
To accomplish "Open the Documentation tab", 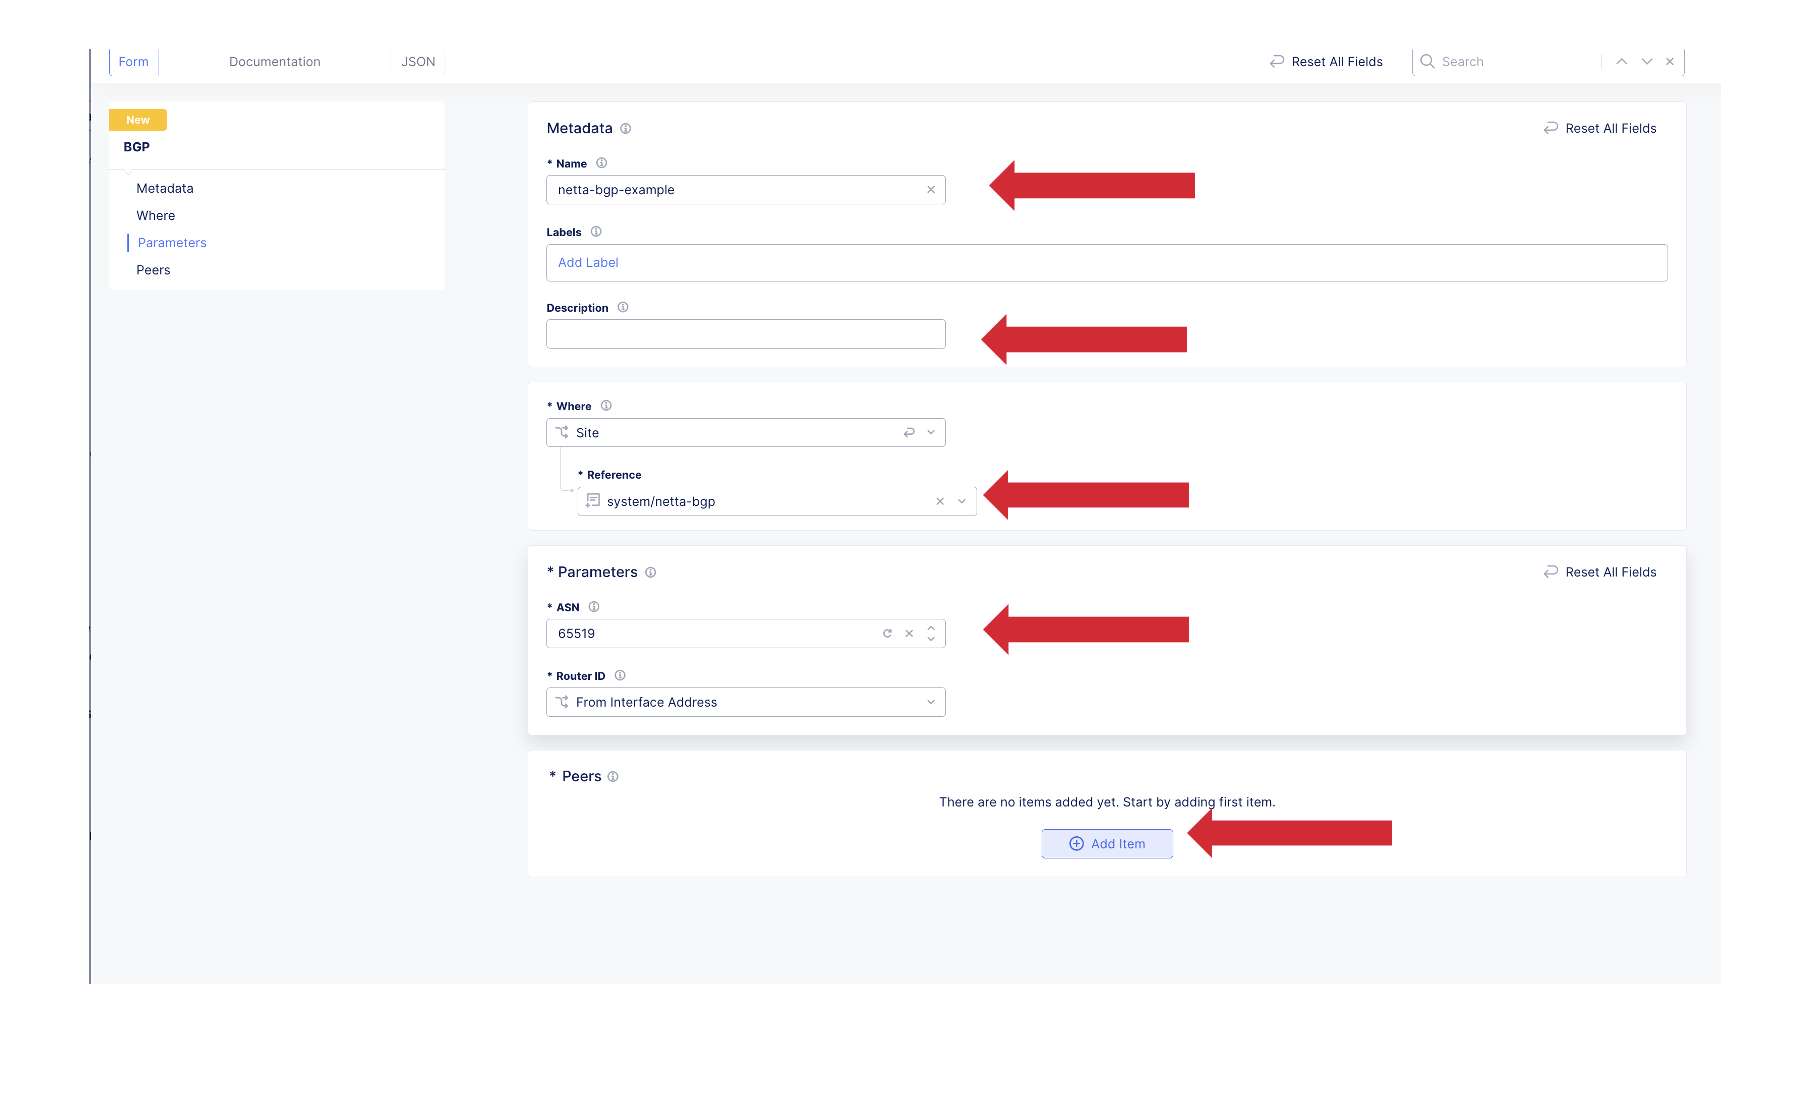I will coord(275,62).
